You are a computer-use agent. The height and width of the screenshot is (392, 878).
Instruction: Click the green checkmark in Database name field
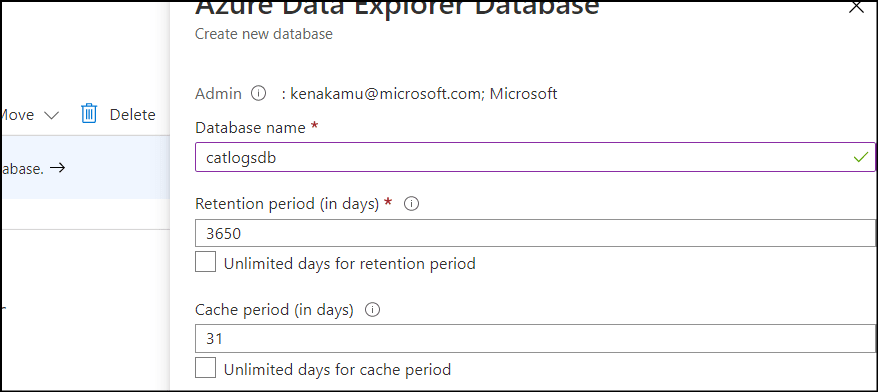pos(861,157)
